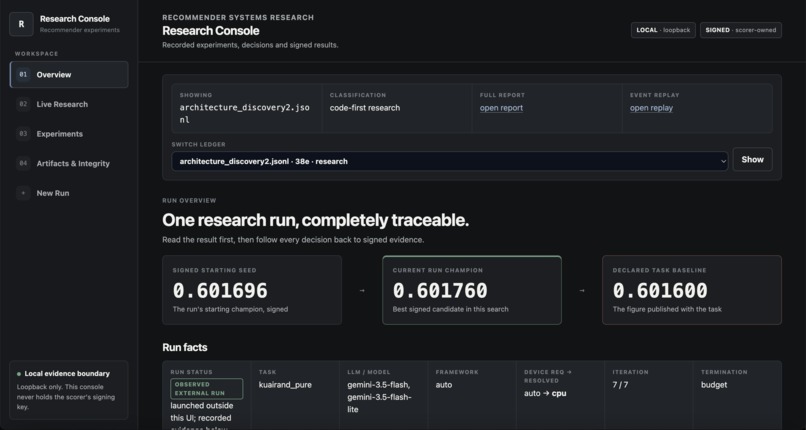Follow the open replay link
The image size is (806, 430).
point(651,108)
